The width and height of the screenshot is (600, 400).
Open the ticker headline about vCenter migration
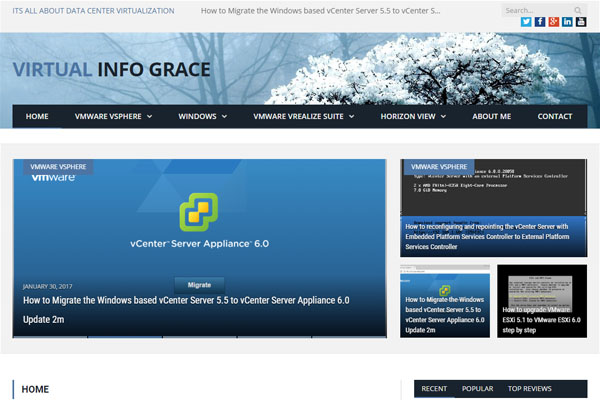coord(320,11)
